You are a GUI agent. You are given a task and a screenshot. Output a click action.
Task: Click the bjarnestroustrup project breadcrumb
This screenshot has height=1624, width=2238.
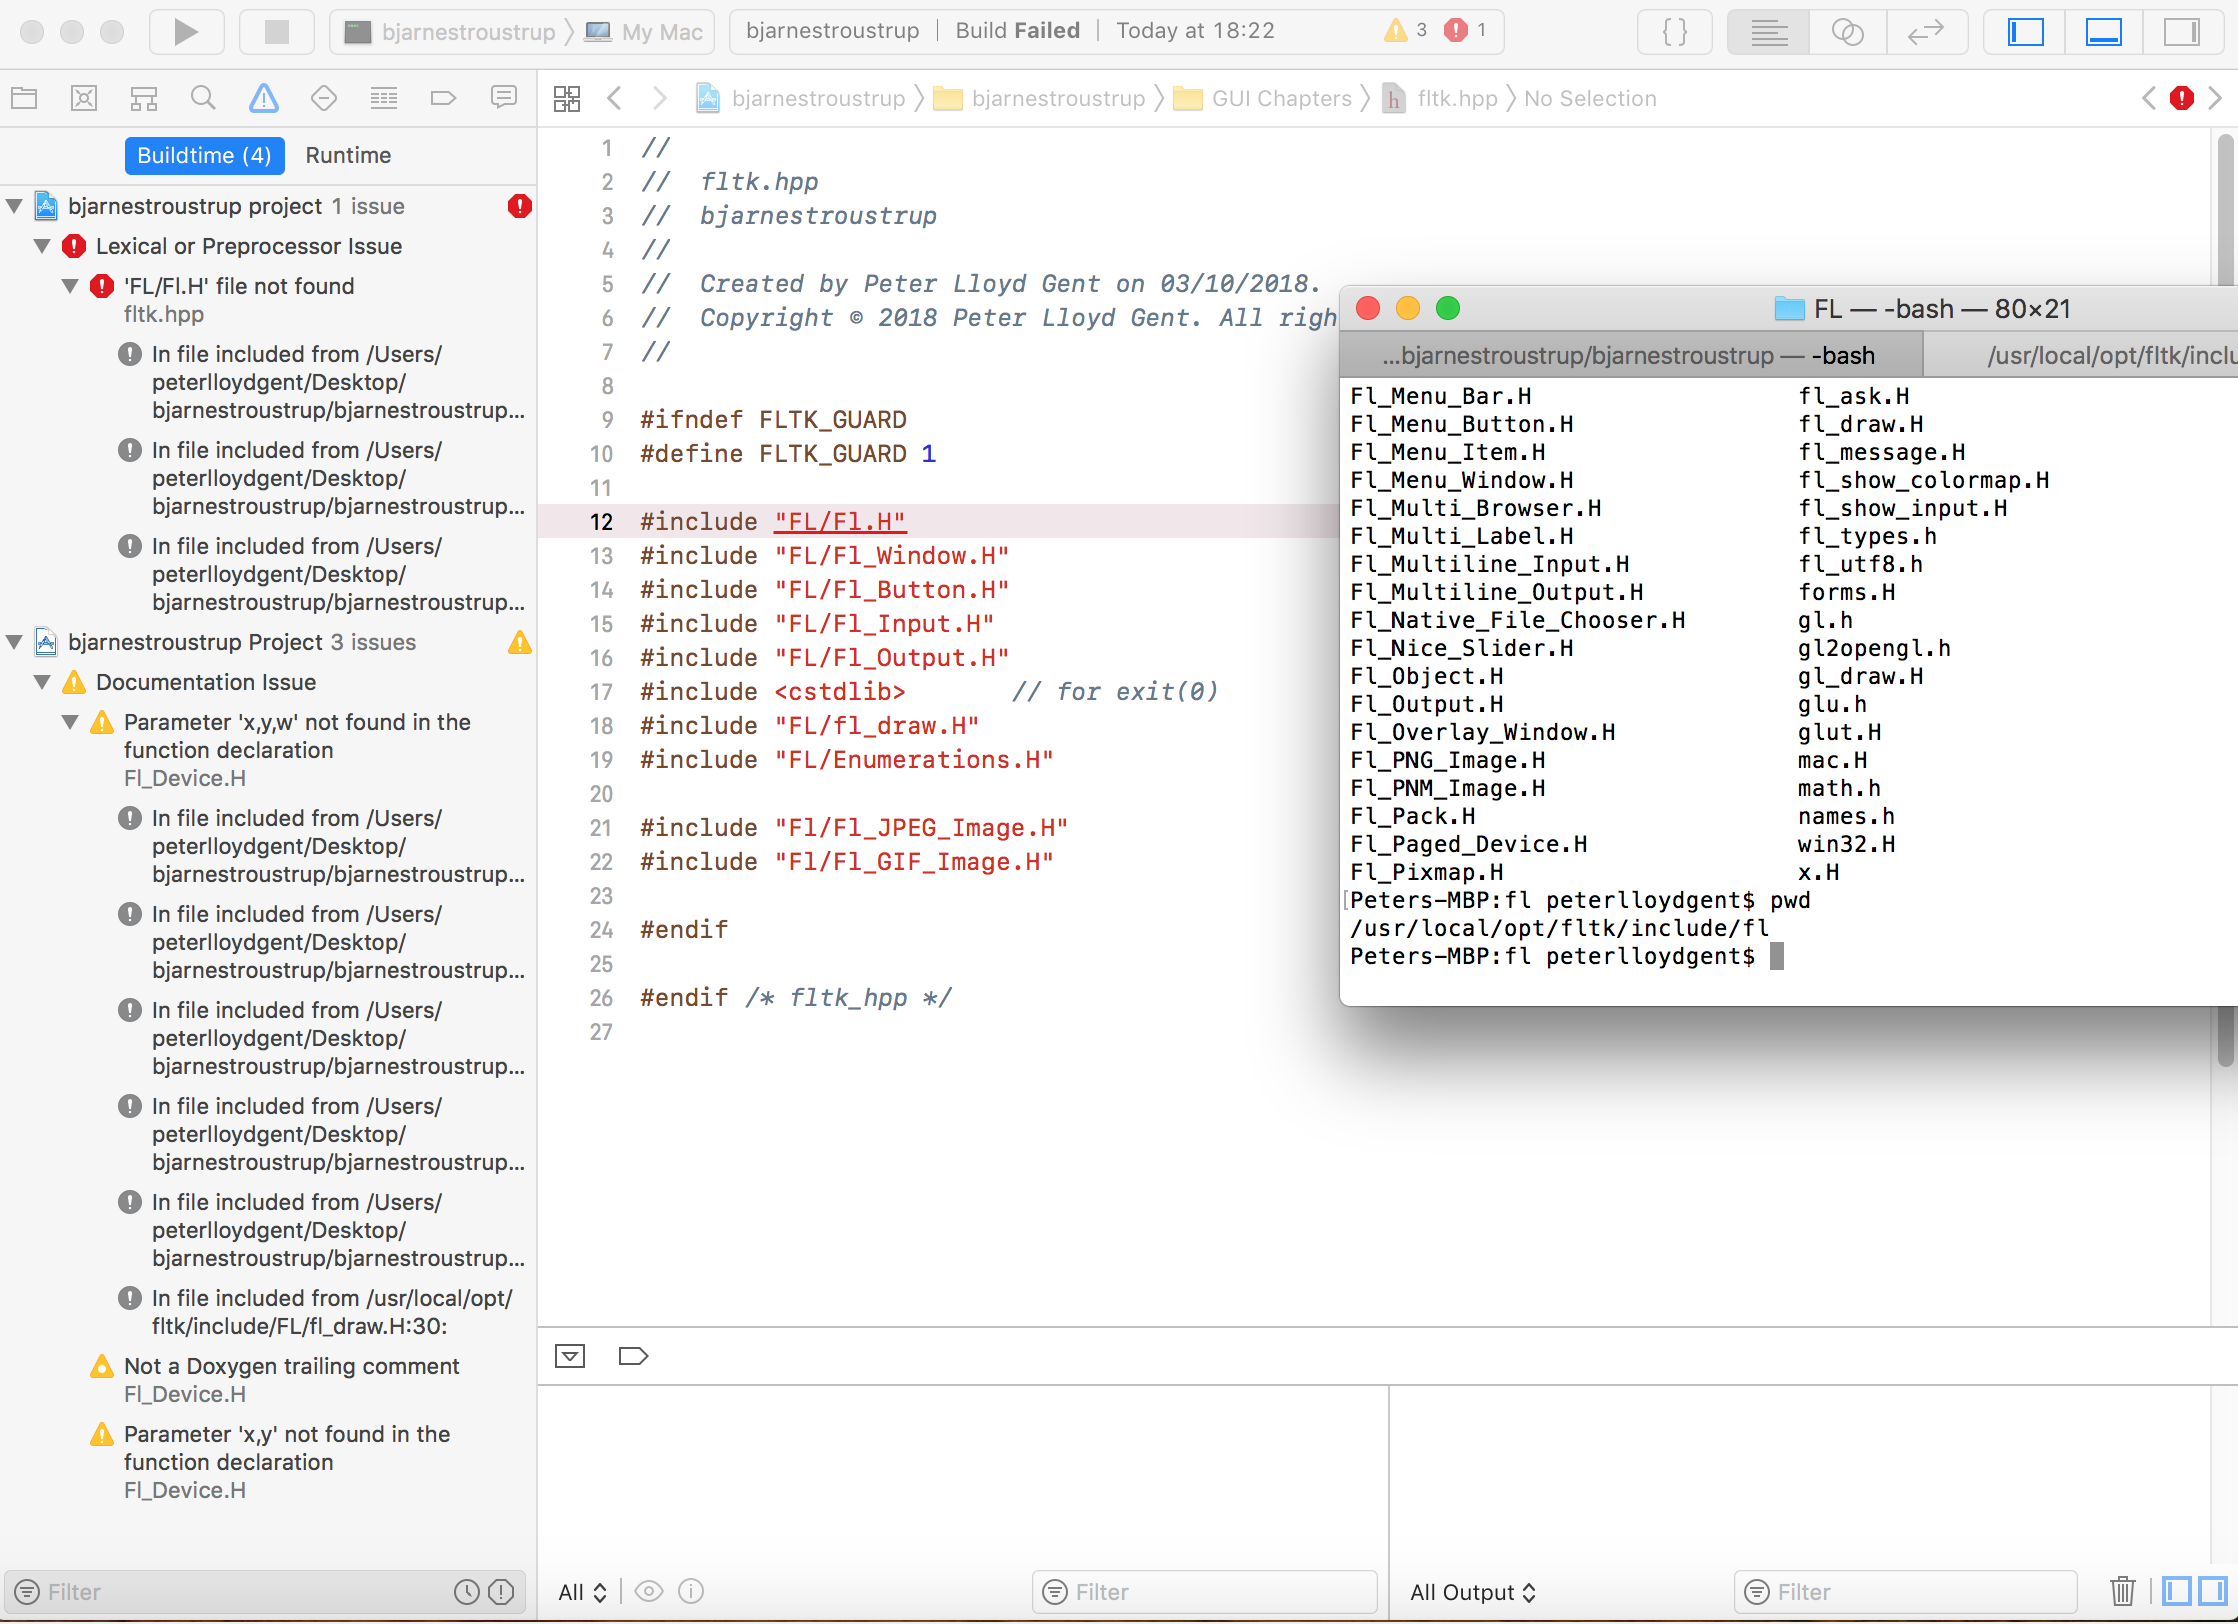click(800, 98)
